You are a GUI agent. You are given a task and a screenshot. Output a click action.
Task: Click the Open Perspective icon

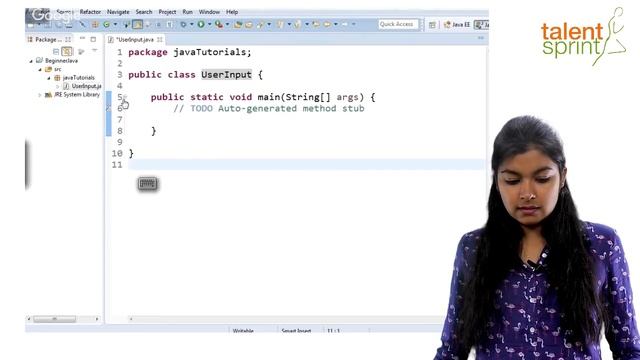(432, 25)
